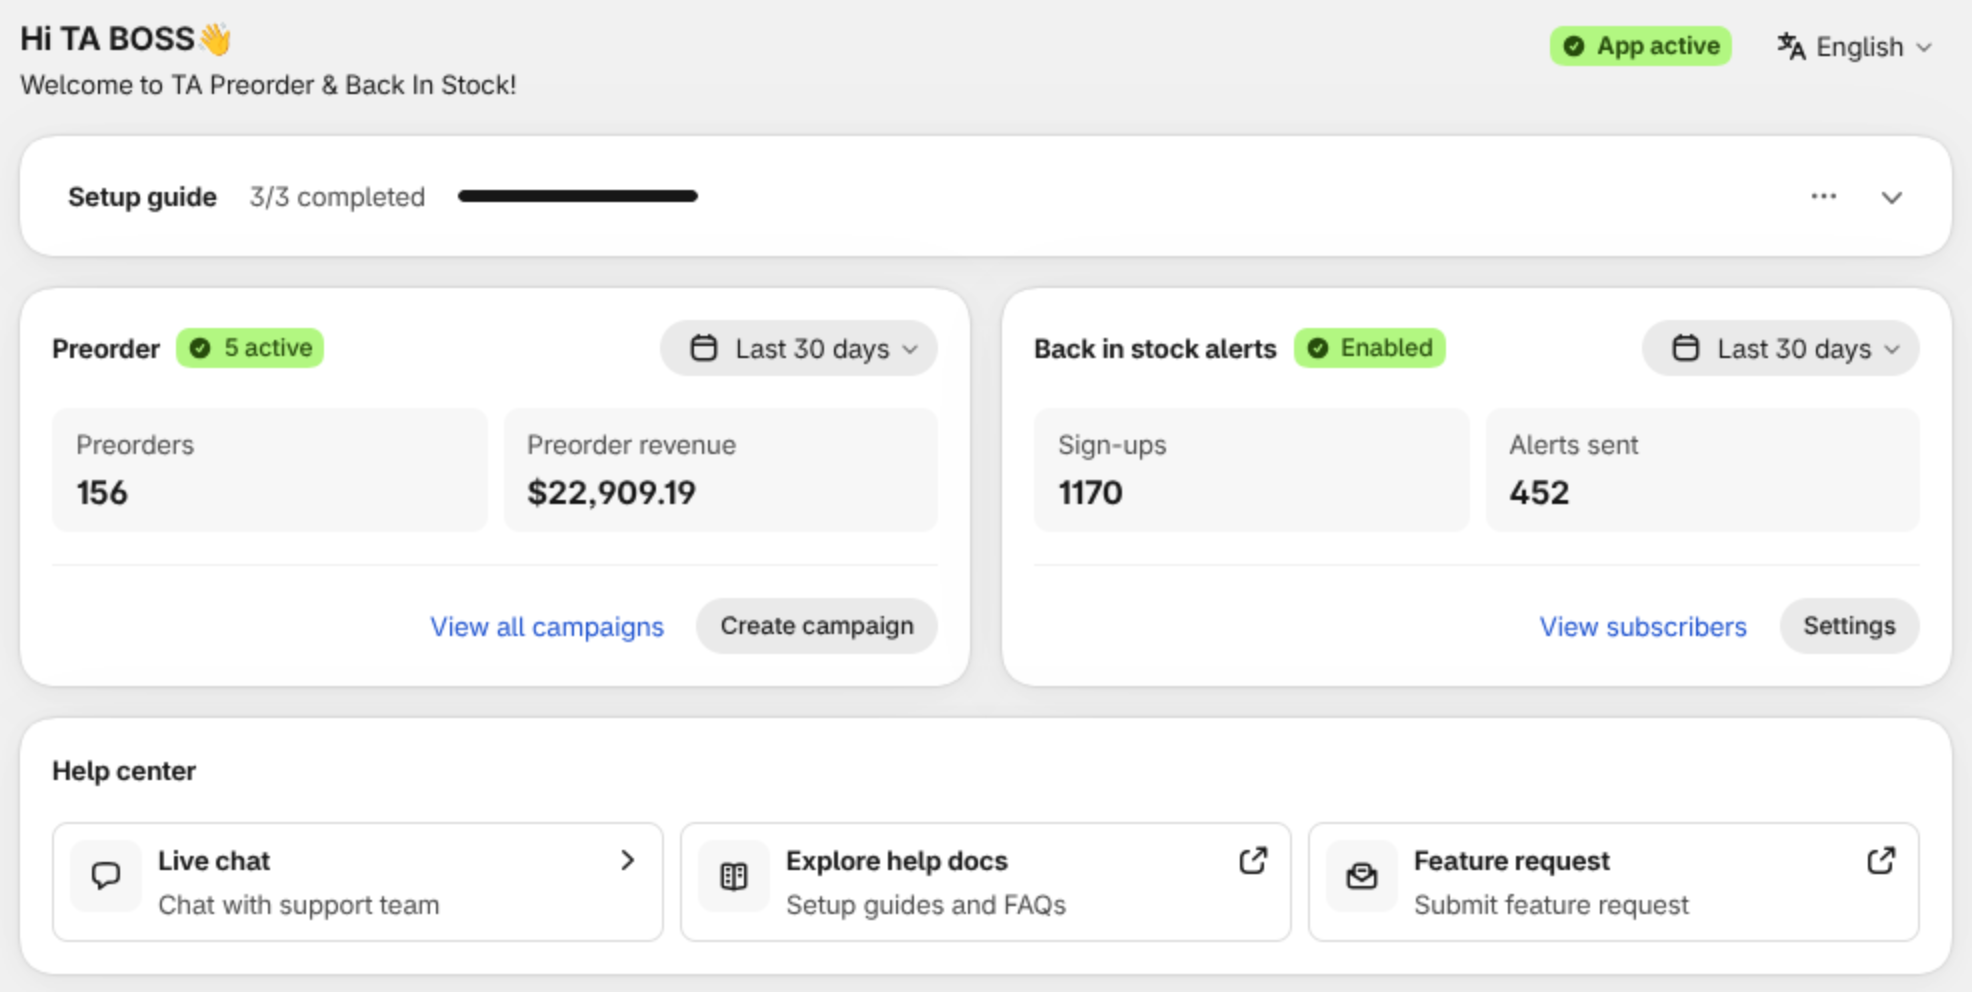The width and height of the screenshot is (1972, 992).
Task: Click the Preorder card heading
Action: tap(106, 349)
